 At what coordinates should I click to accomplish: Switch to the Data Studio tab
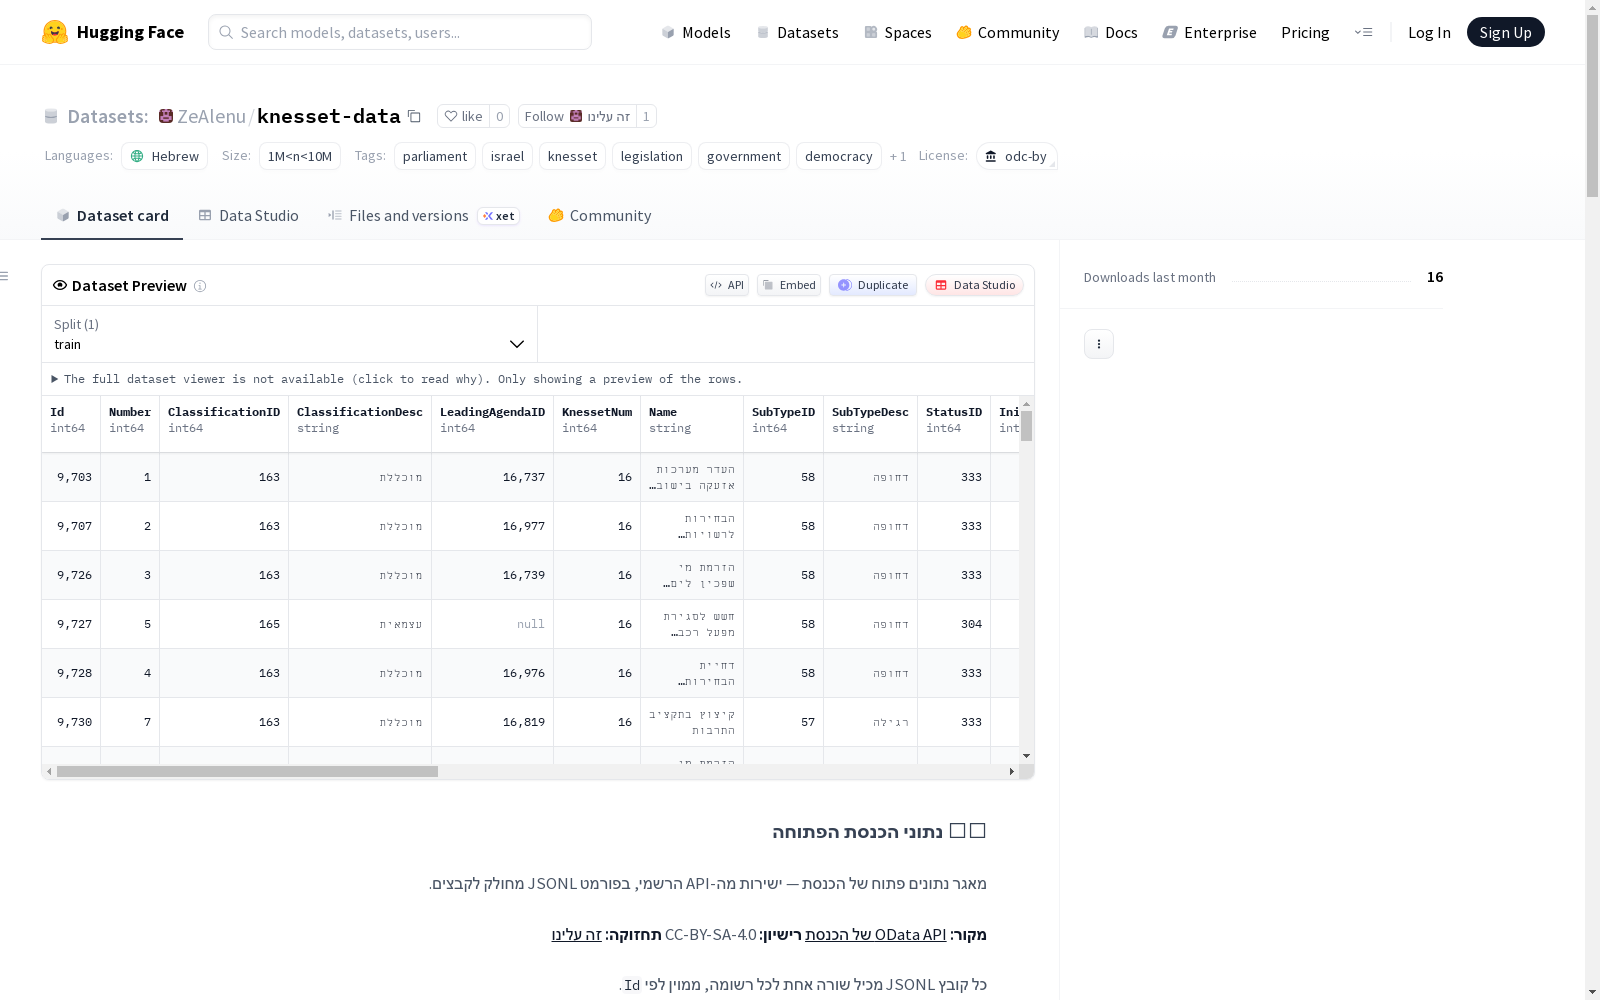(x=248, y=216)
